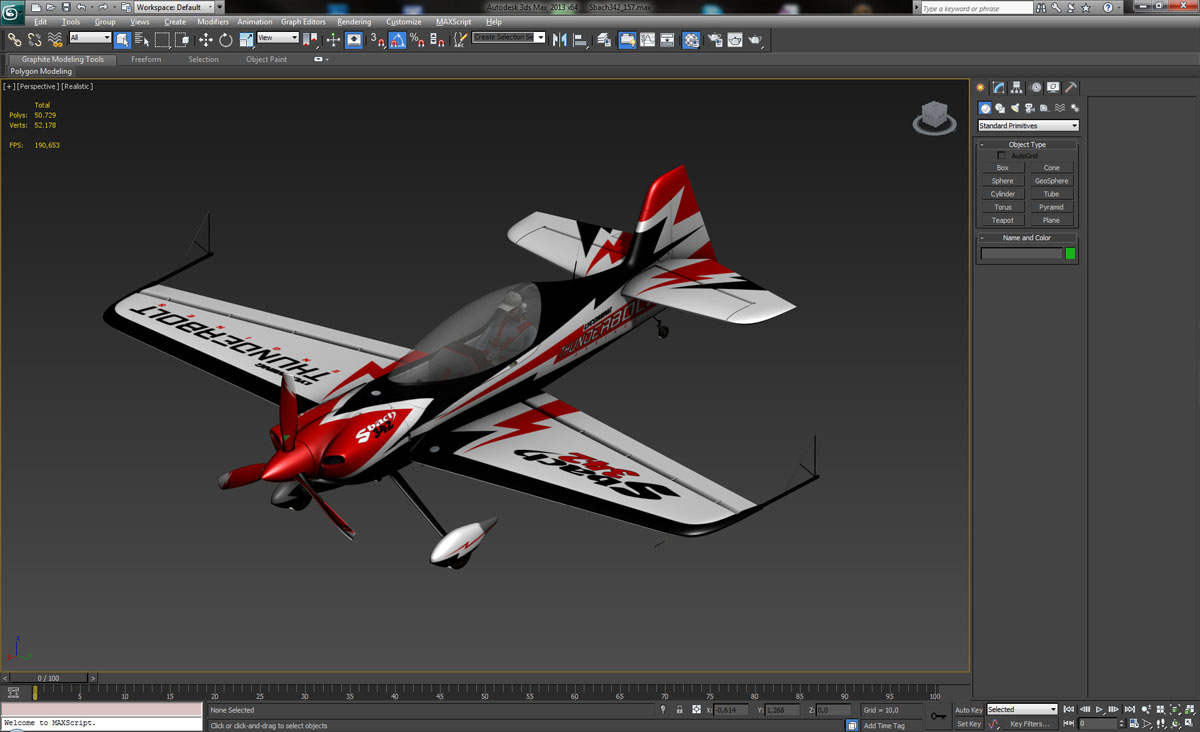Switch to the Freeform ribbon tab
This screenshot has height=732, width=1200.
146,59
